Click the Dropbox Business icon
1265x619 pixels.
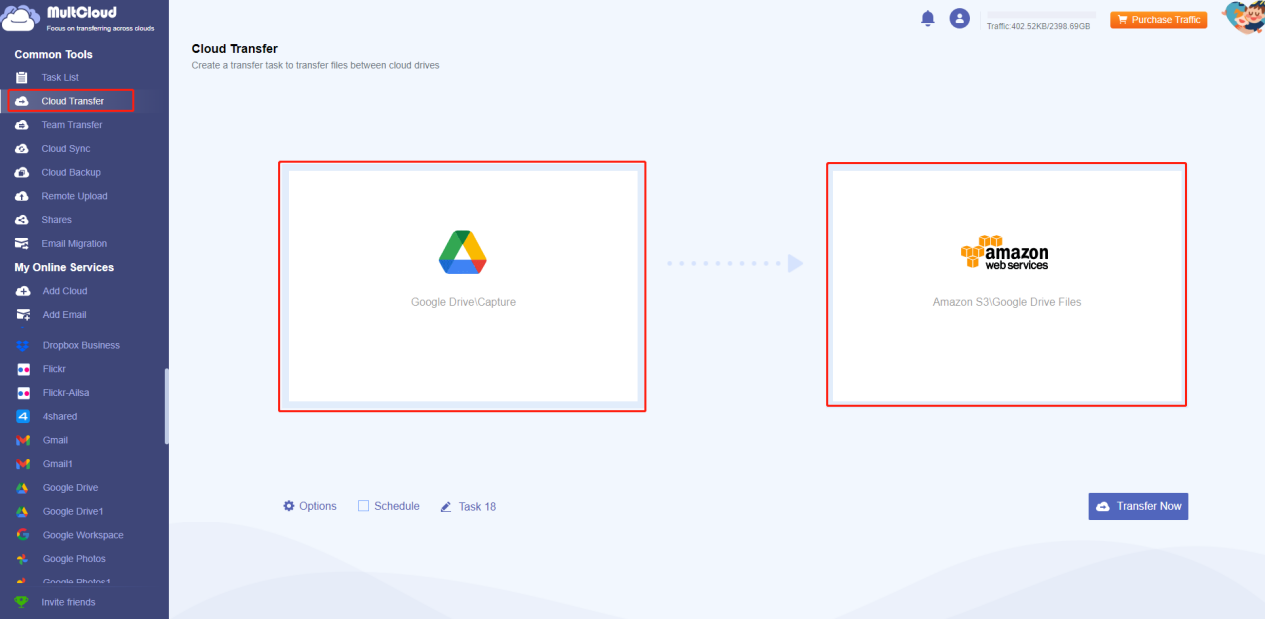pyautogui.click(x=23, y=345)
